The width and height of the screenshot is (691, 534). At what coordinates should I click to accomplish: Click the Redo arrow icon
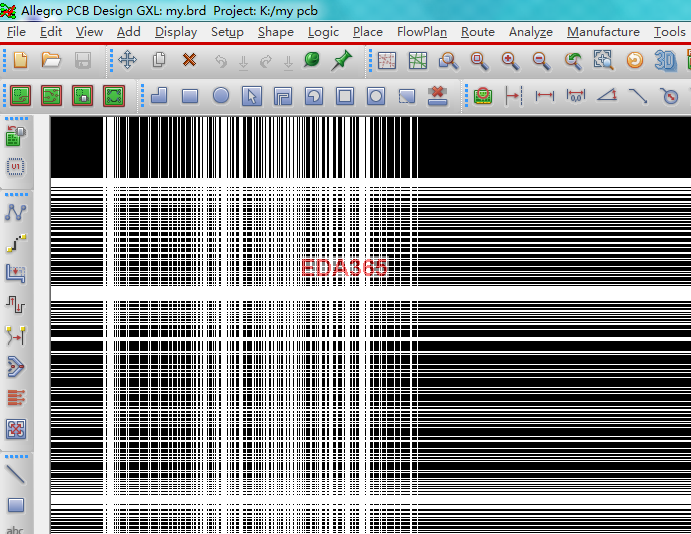click(x=266, y=62)
